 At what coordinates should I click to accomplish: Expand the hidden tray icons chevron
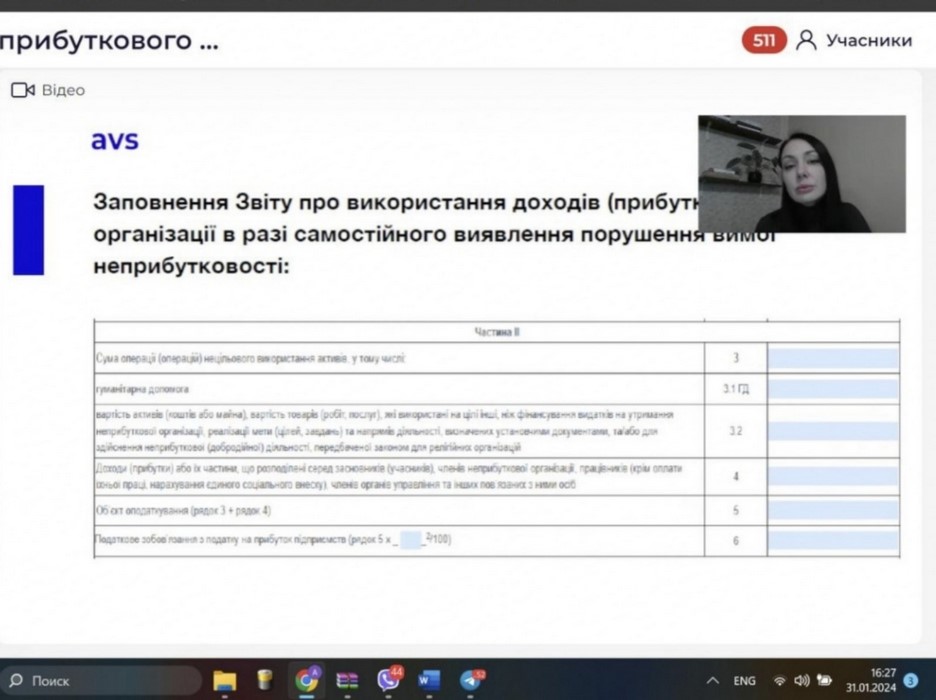(x=712, y=681)
